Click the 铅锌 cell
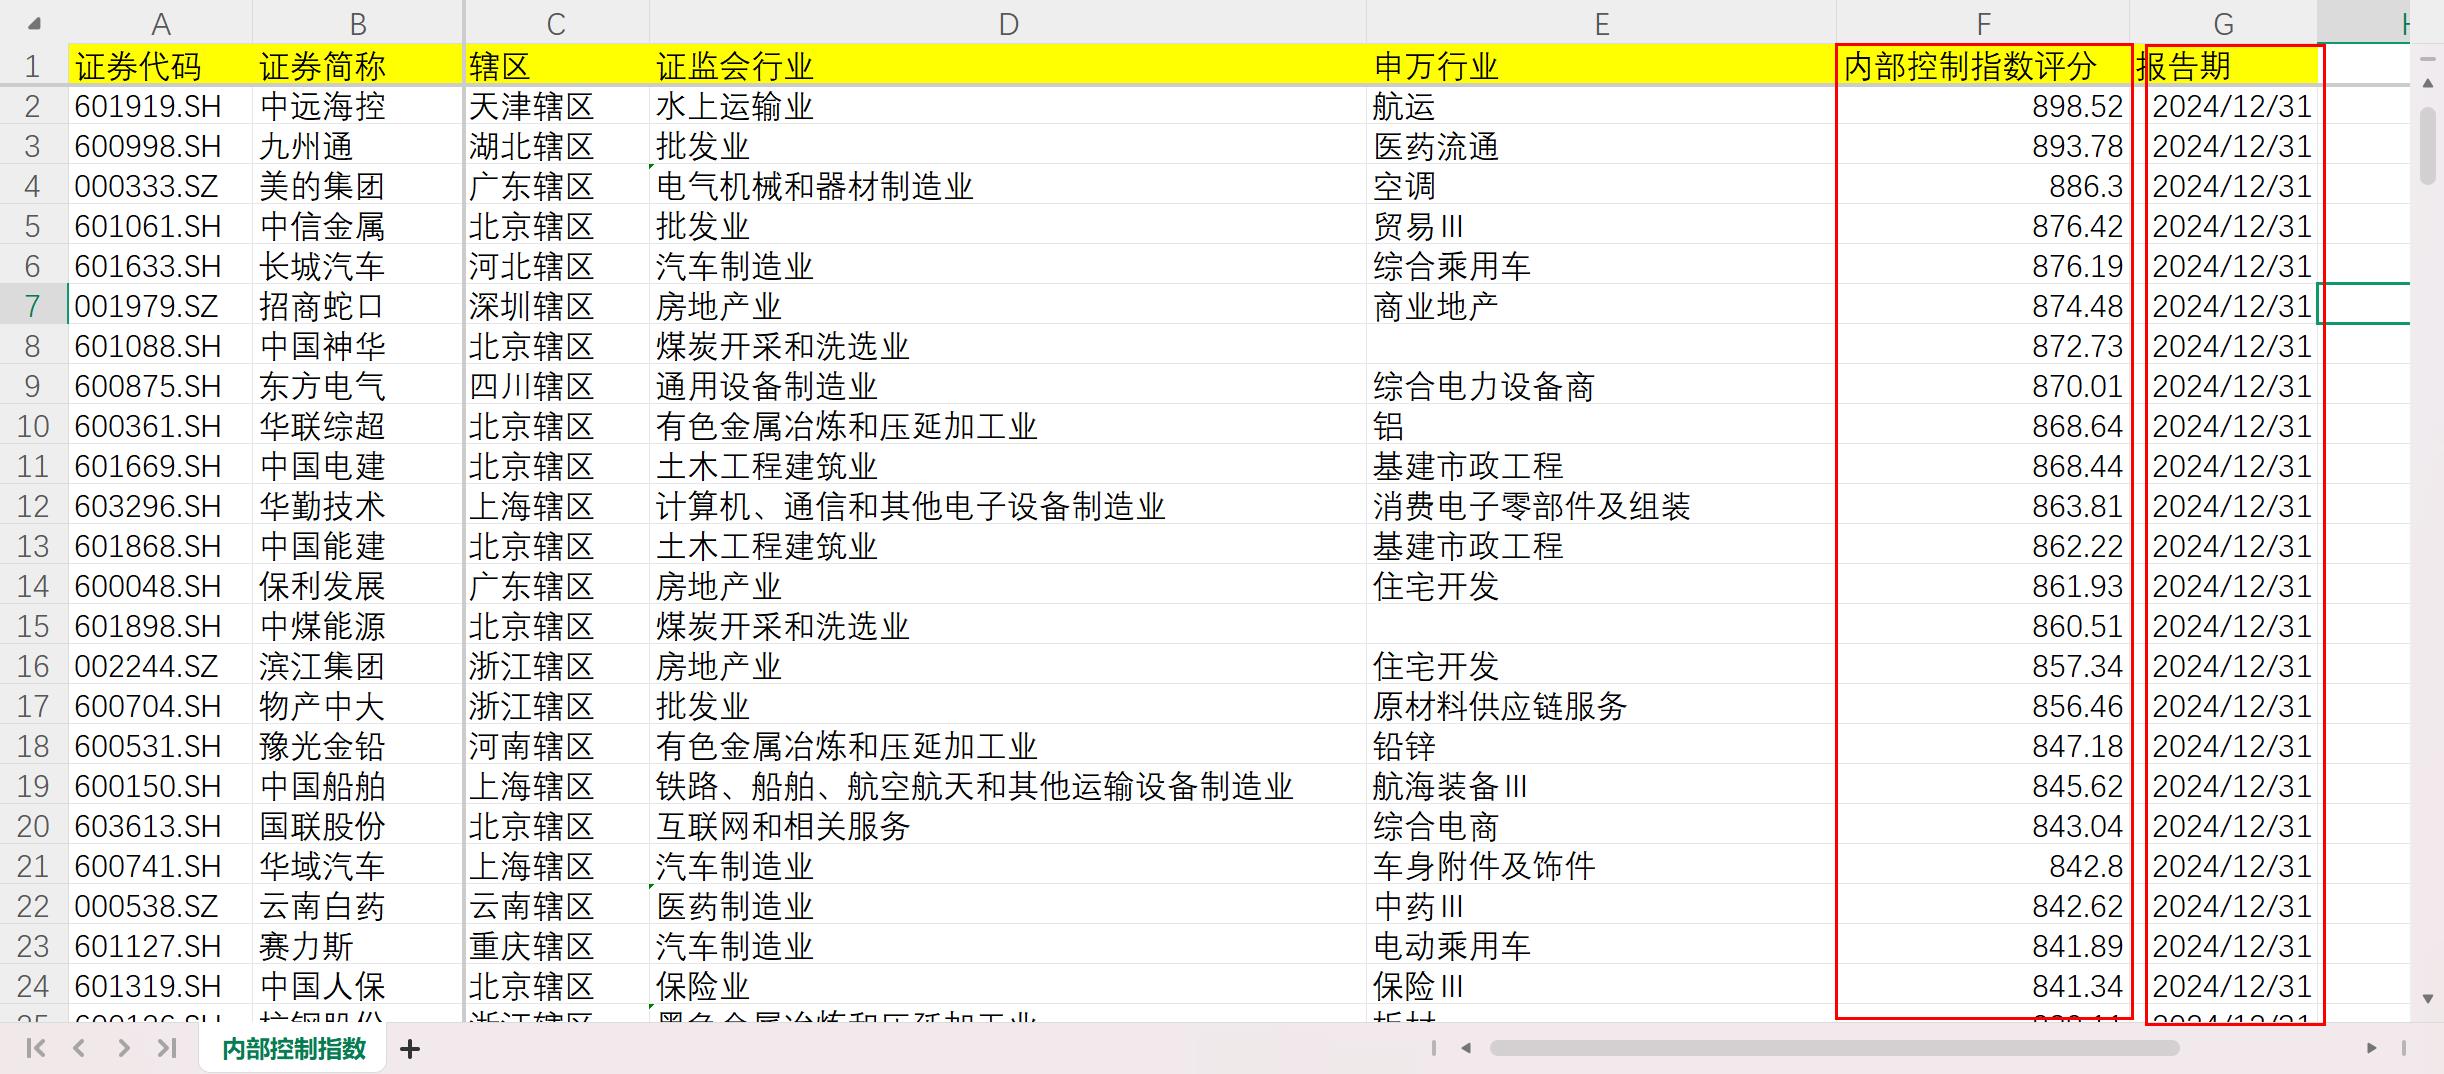The height and width of the screenshot is (1074, 2444). [x=1601, y=746]
